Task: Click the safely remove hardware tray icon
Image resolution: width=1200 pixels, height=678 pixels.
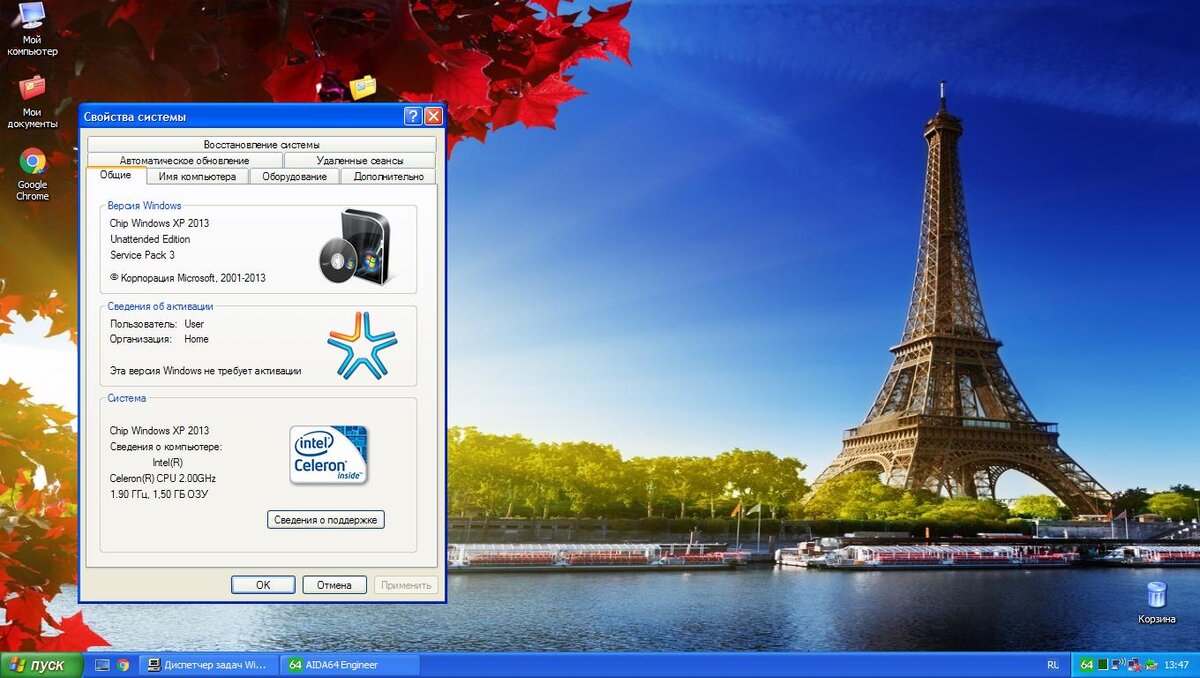Action: point(1151,665)
